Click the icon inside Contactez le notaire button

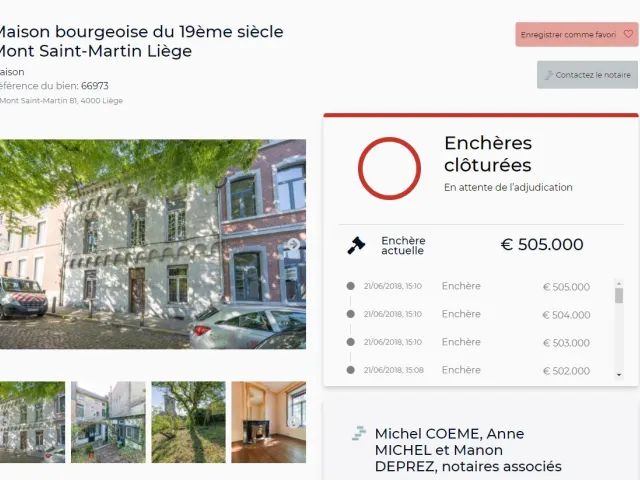(x=548, y=75)
